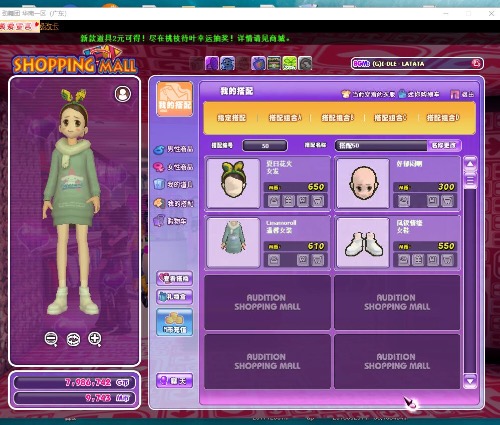500x425 pixels.
Task: Click the large 我的搭配 orange icon
Action: pyautogui.click(x=174, y=99)
